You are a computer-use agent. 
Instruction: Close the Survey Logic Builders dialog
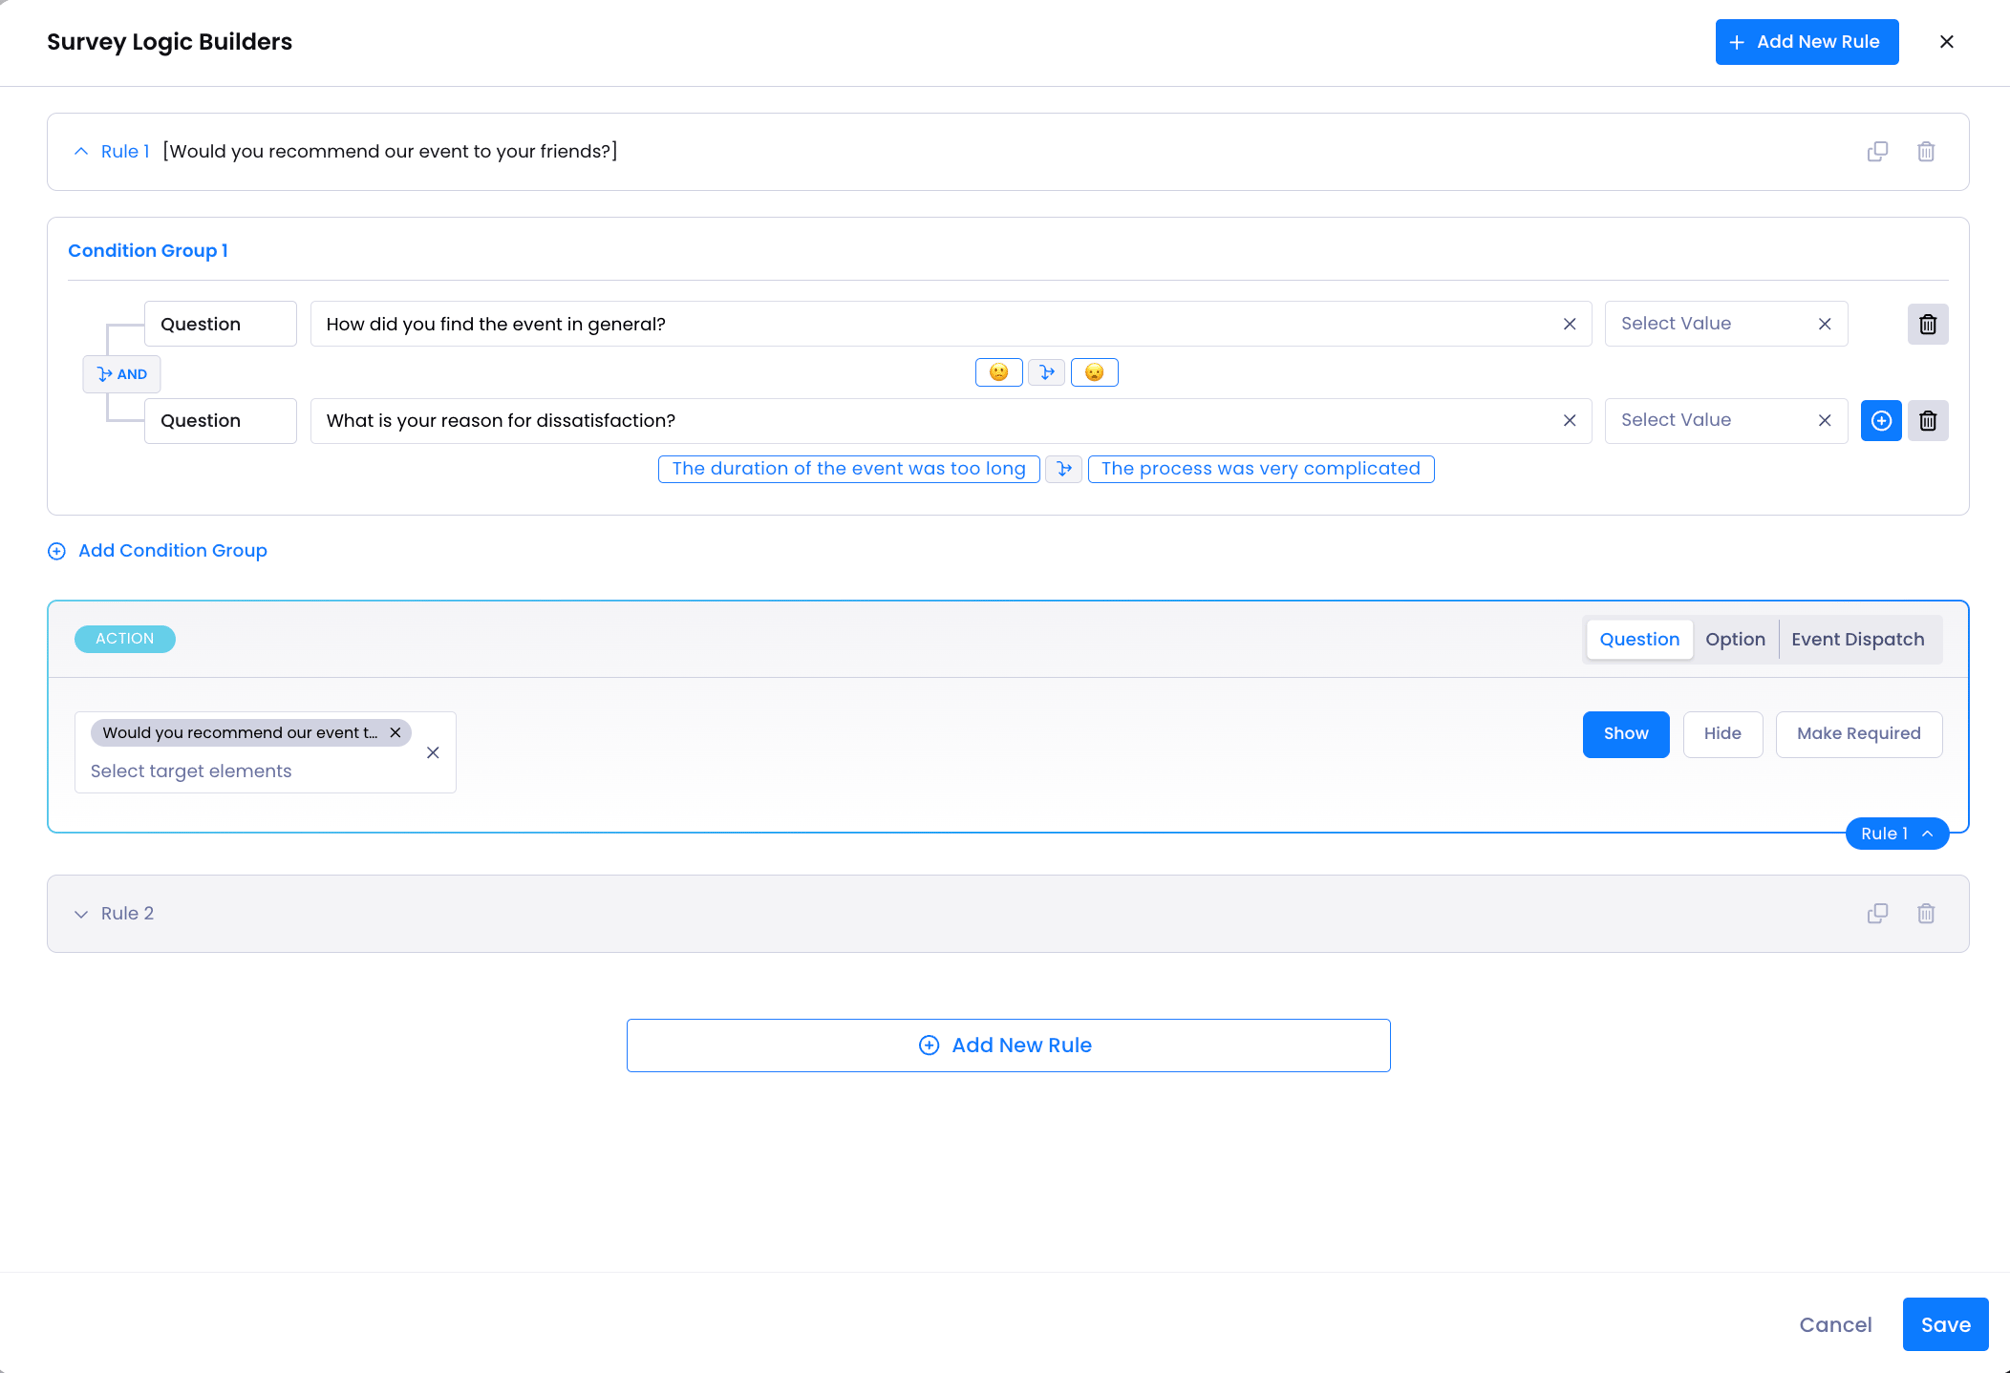click(1946, 42)
